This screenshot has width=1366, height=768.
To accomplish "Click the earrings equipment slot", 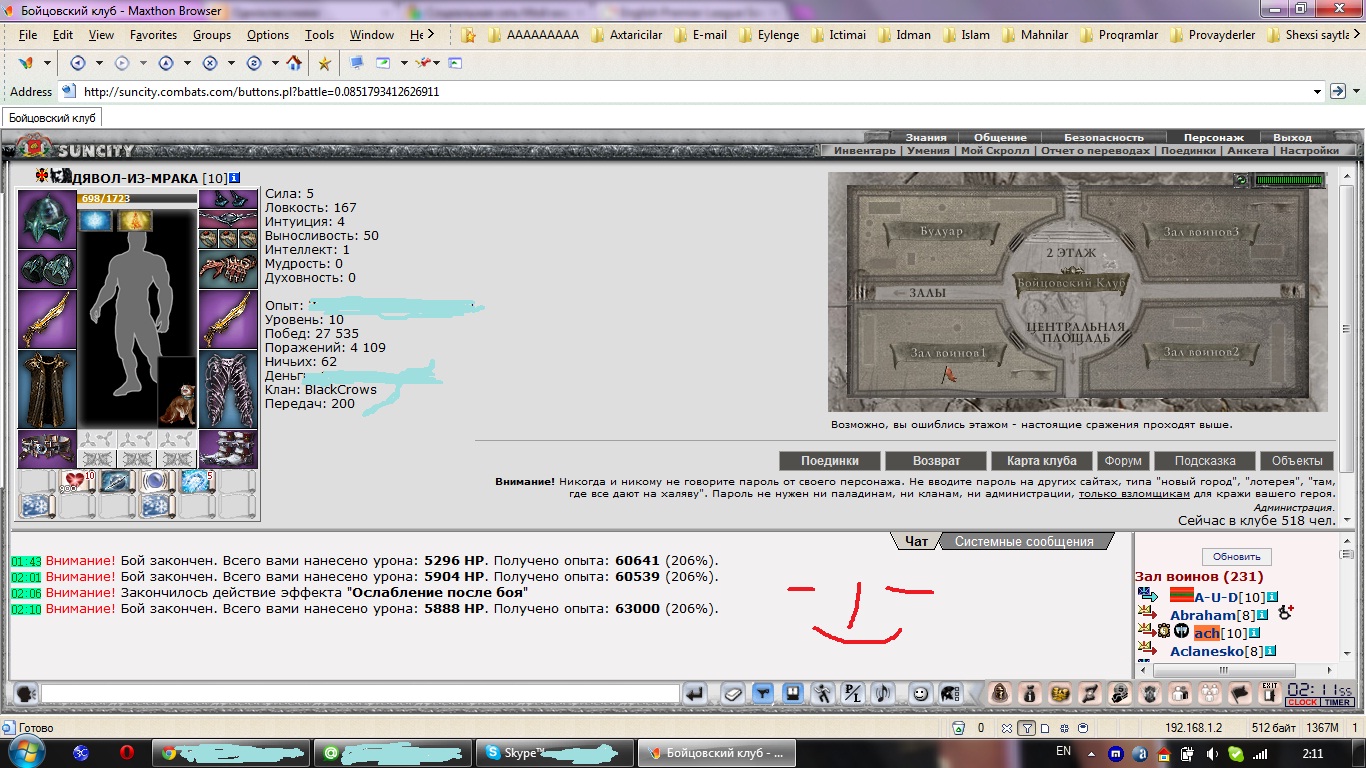I will pos(228,199).
